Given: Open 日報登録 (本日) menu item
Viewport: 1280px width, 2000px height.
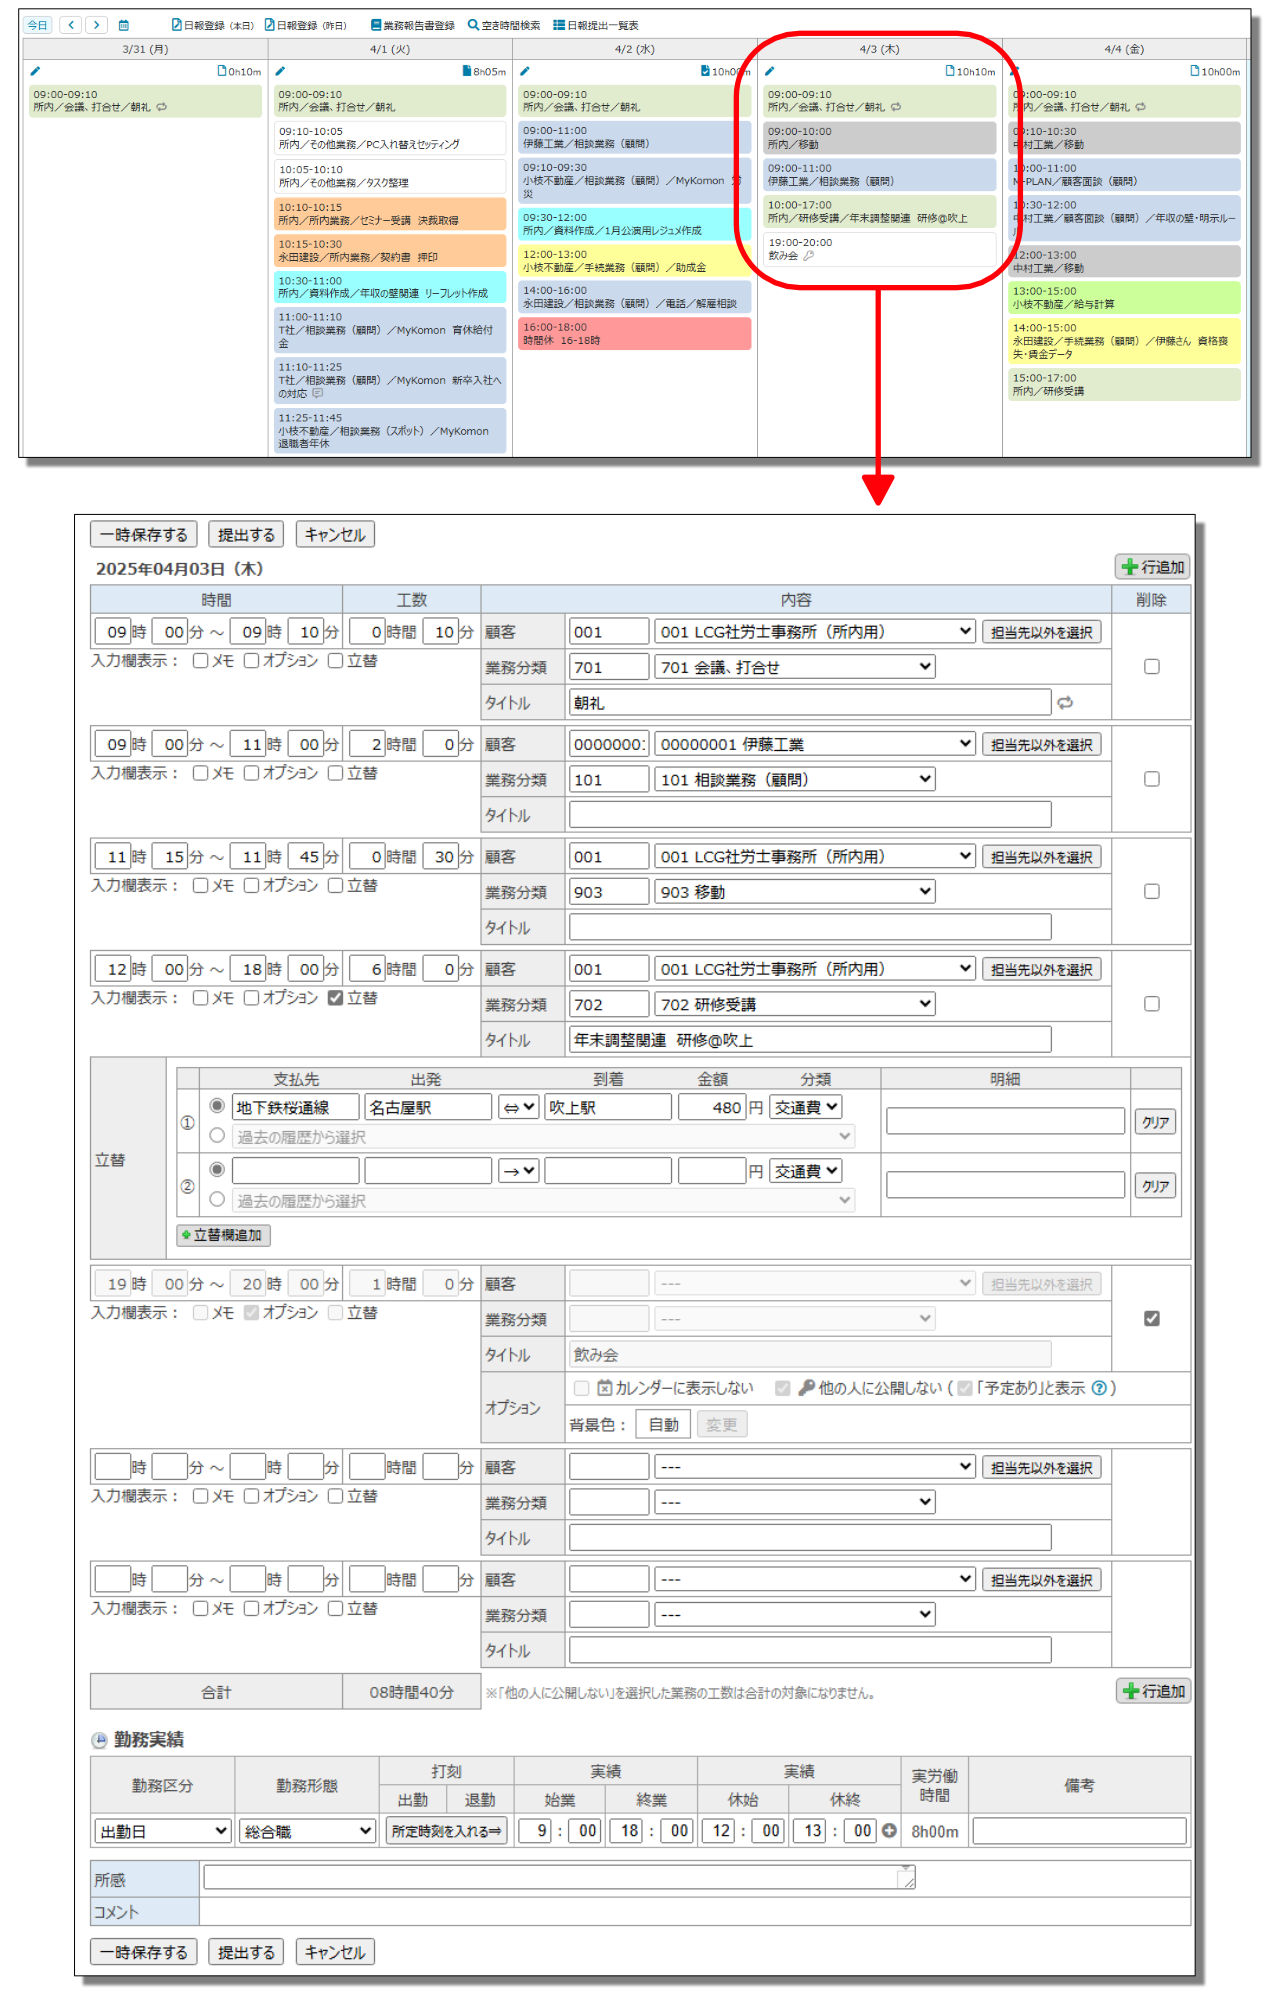Looking at the screenshot, I should (212, 25).
